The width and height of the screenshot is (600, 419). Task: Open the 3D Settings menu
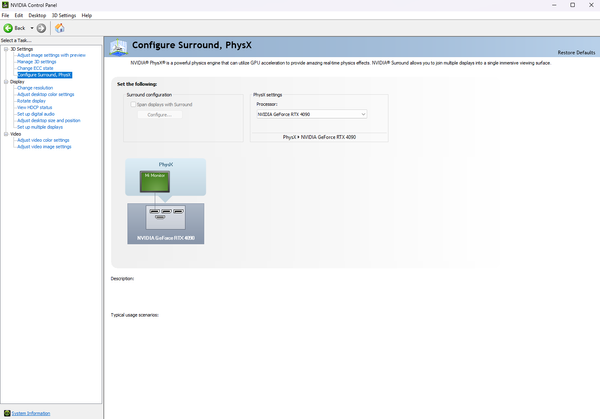coord(64,16)
